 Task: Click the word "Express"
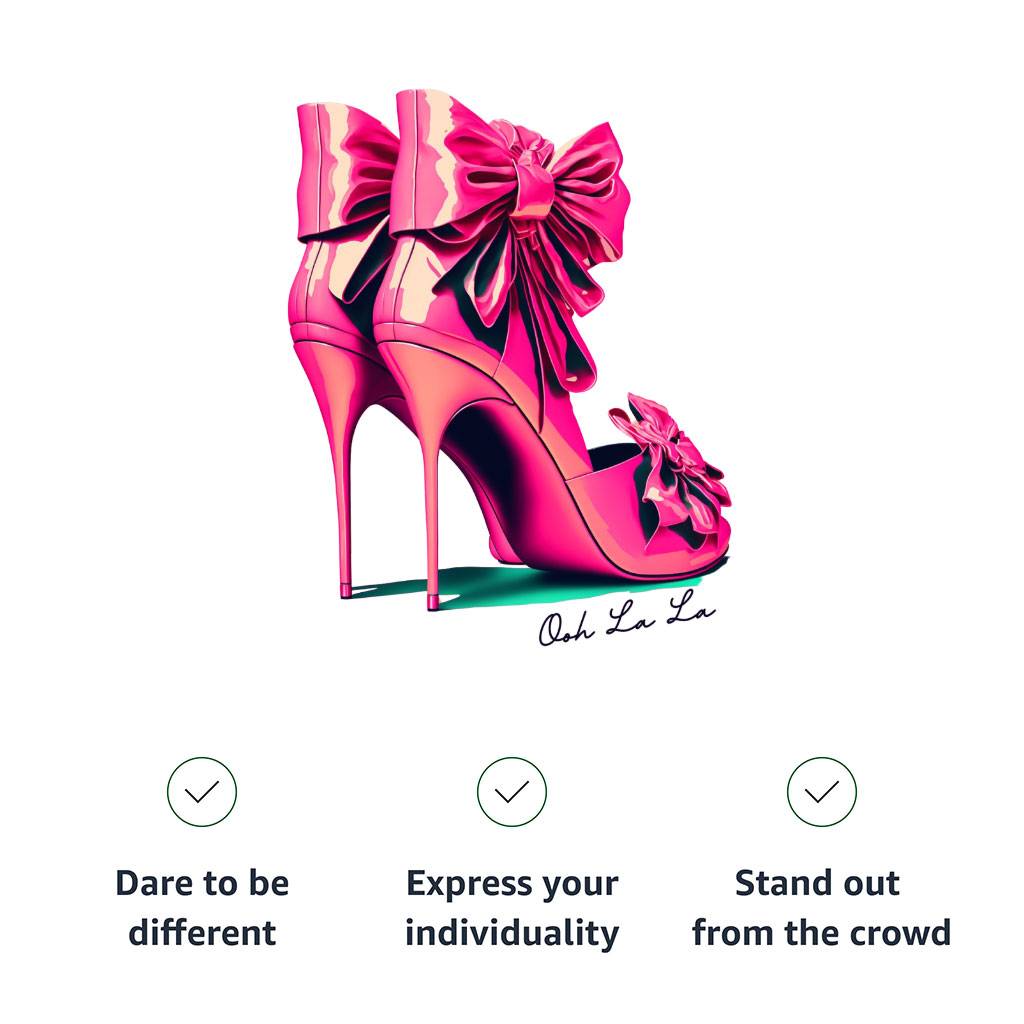[467, 884]
